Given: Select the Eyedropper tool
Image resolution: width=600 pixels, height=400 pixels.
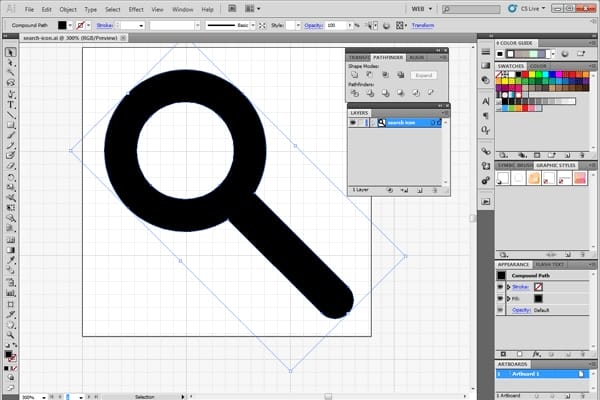Looking at the screenshot, I should tap(11, 260).
